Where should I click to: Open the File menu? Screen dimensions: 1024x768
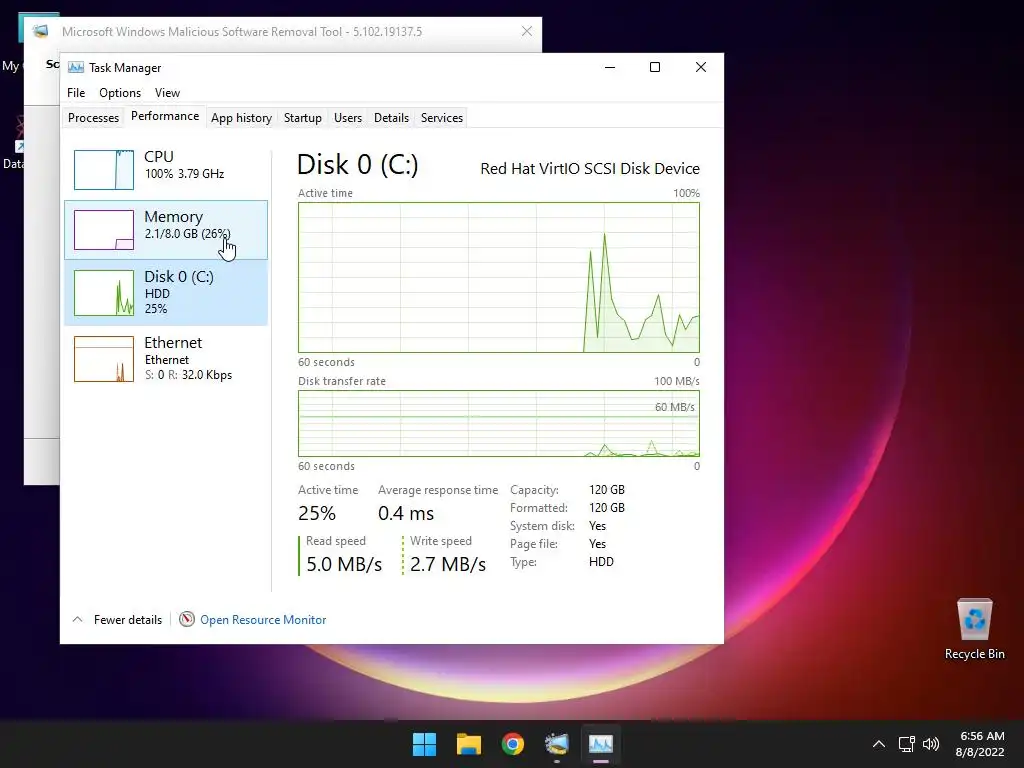click(x=76, y=93)
